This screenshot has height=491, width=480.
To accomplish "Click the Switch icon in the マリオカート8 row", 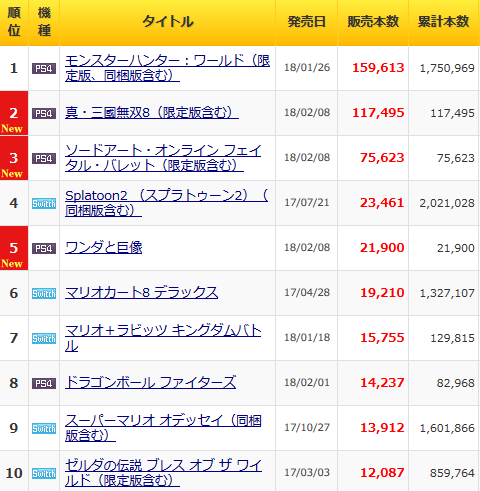I will click(x=44, y=294).
